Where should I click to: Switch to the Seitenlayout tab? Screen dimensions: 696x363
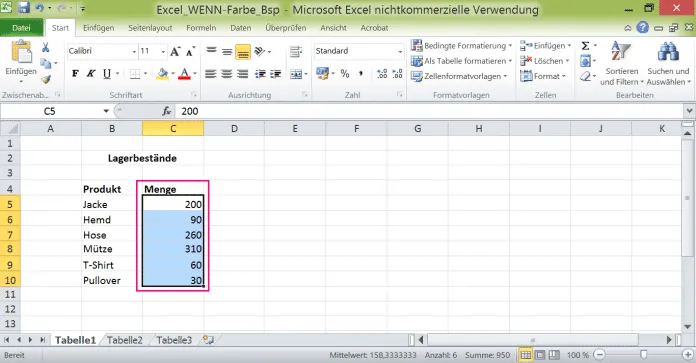(150, 28)
